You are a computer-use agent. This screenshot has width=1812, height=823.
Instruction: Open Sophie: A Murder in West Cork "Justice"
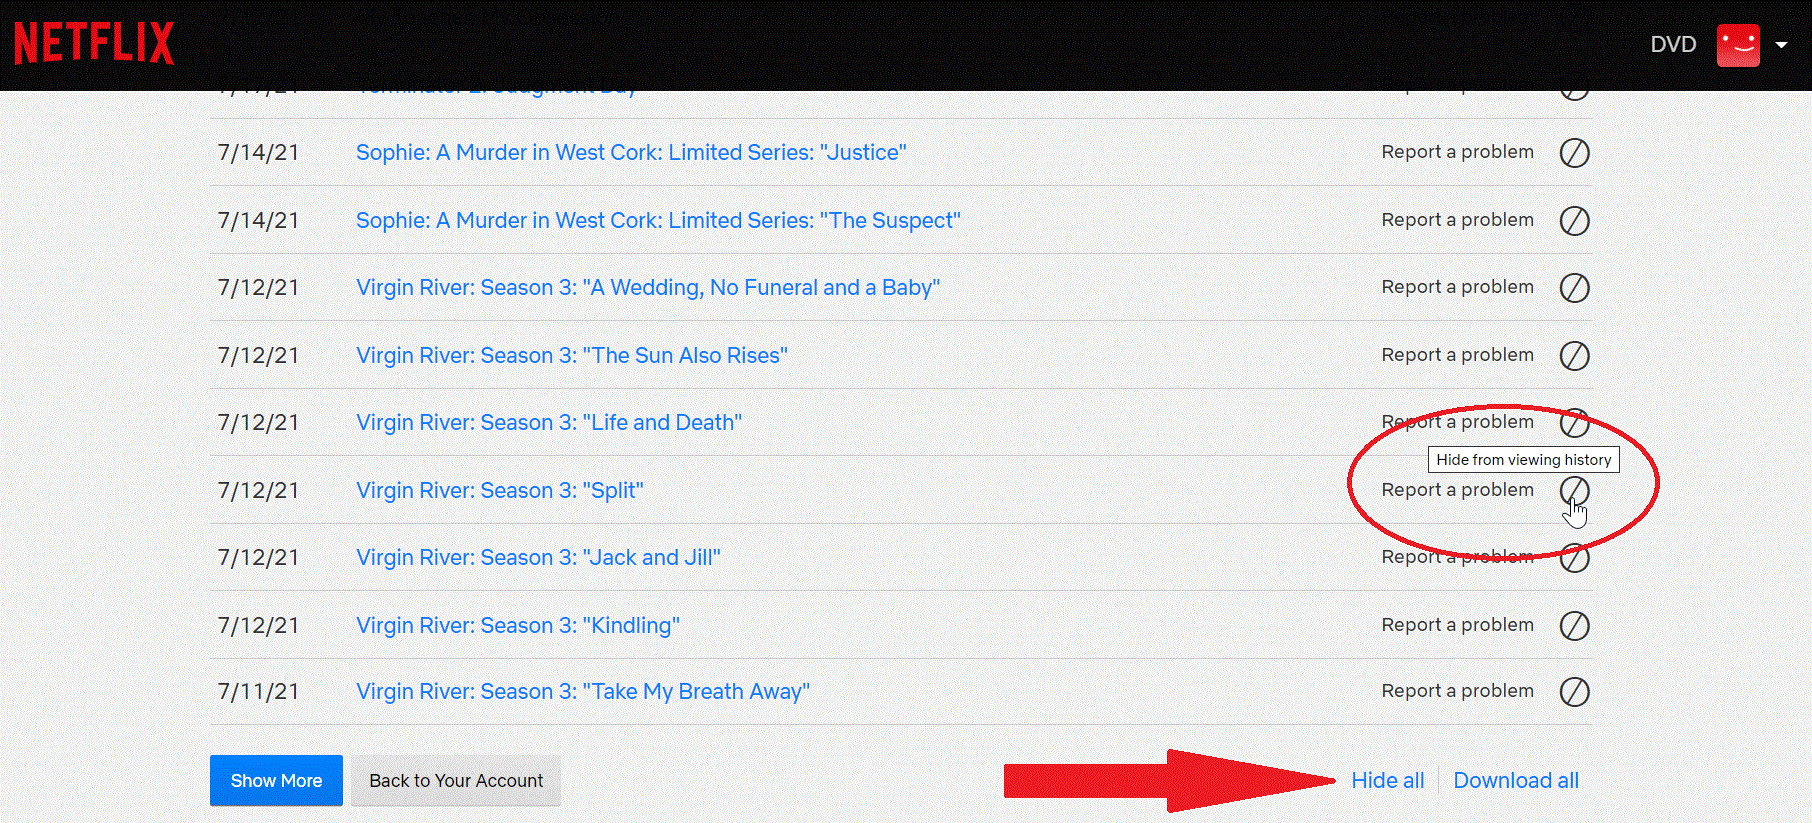631,153
